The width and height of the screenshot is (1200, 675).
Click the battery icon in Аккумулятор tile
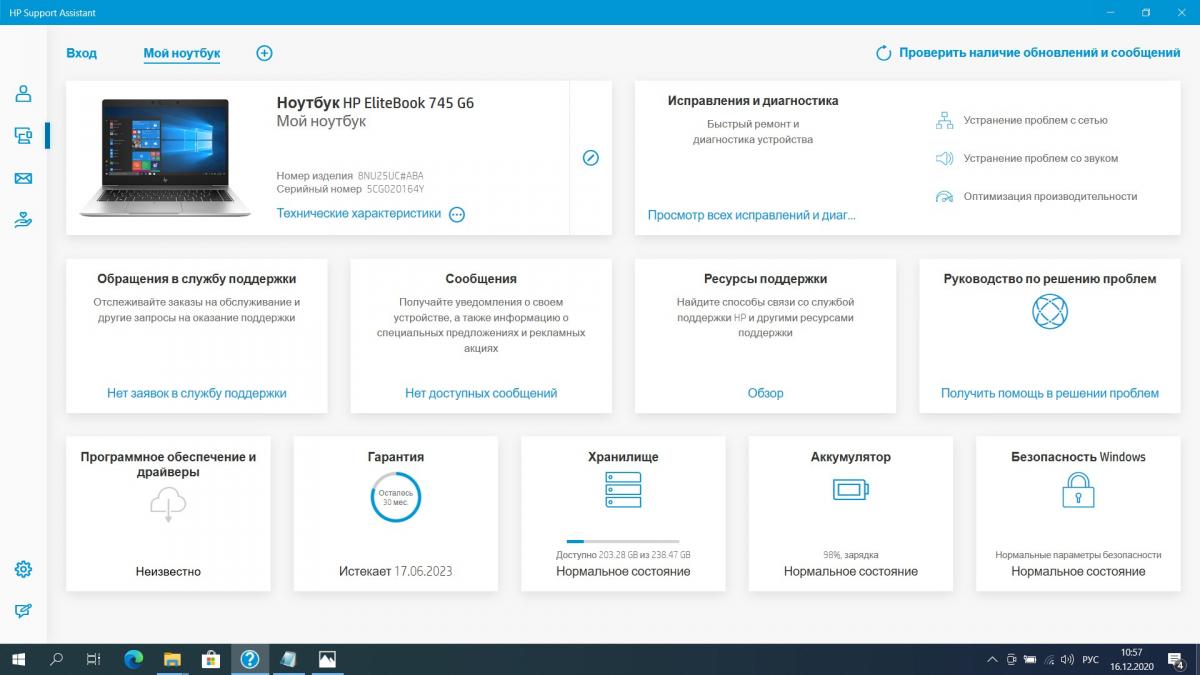851,490
